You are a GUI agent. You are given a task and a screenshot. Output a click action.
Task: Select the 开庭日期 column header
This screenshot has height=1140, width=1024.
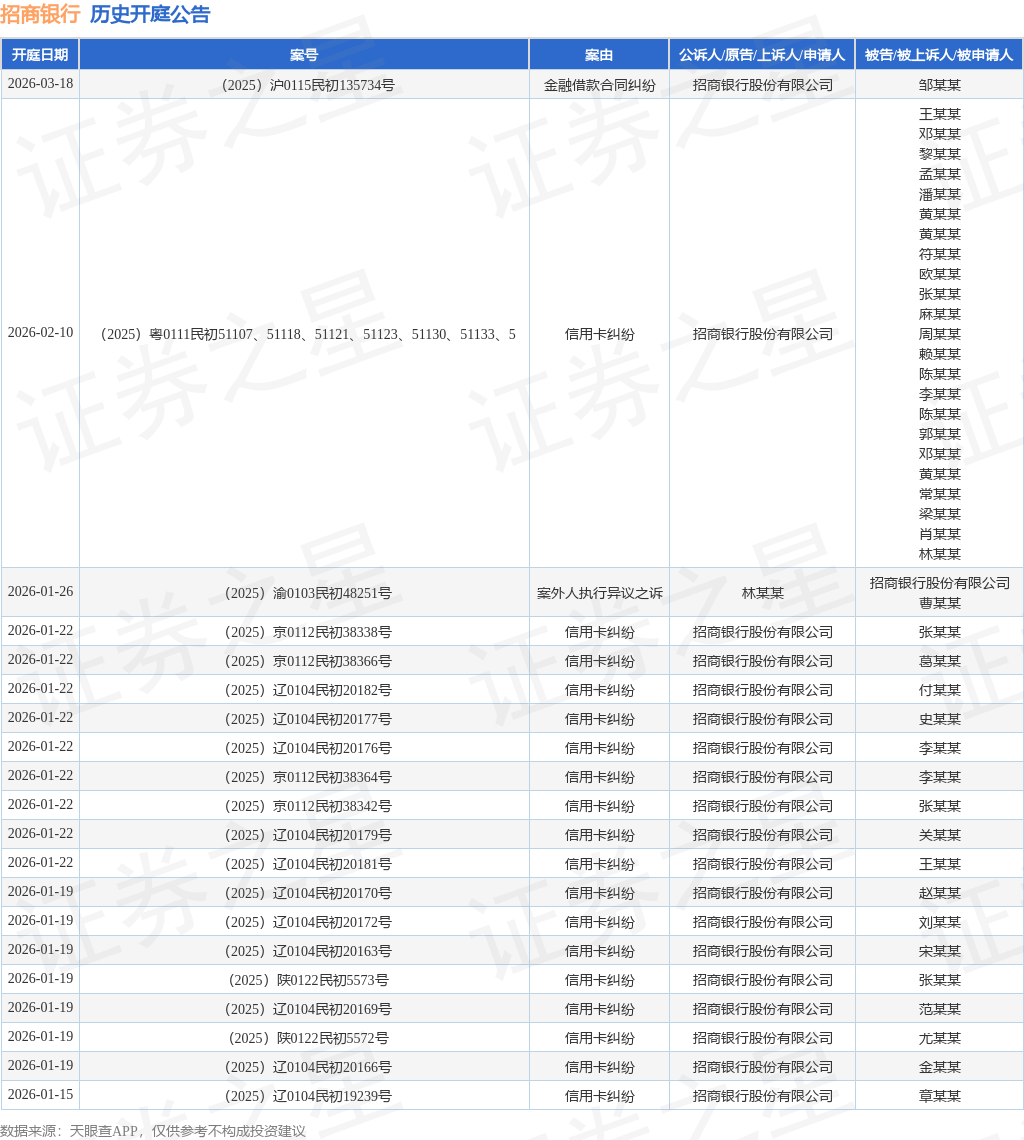click(x=40, y=55)
